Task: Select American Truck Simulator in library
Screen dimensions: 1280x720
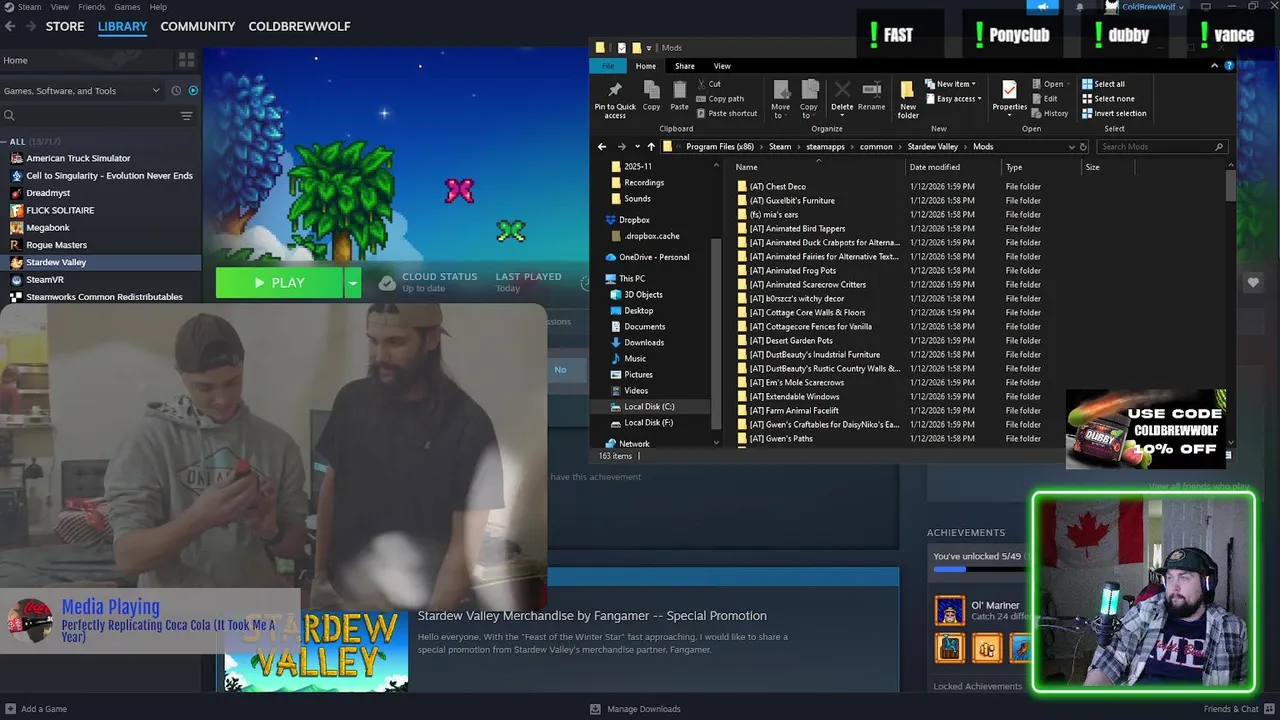Action: tap(78, 158)
